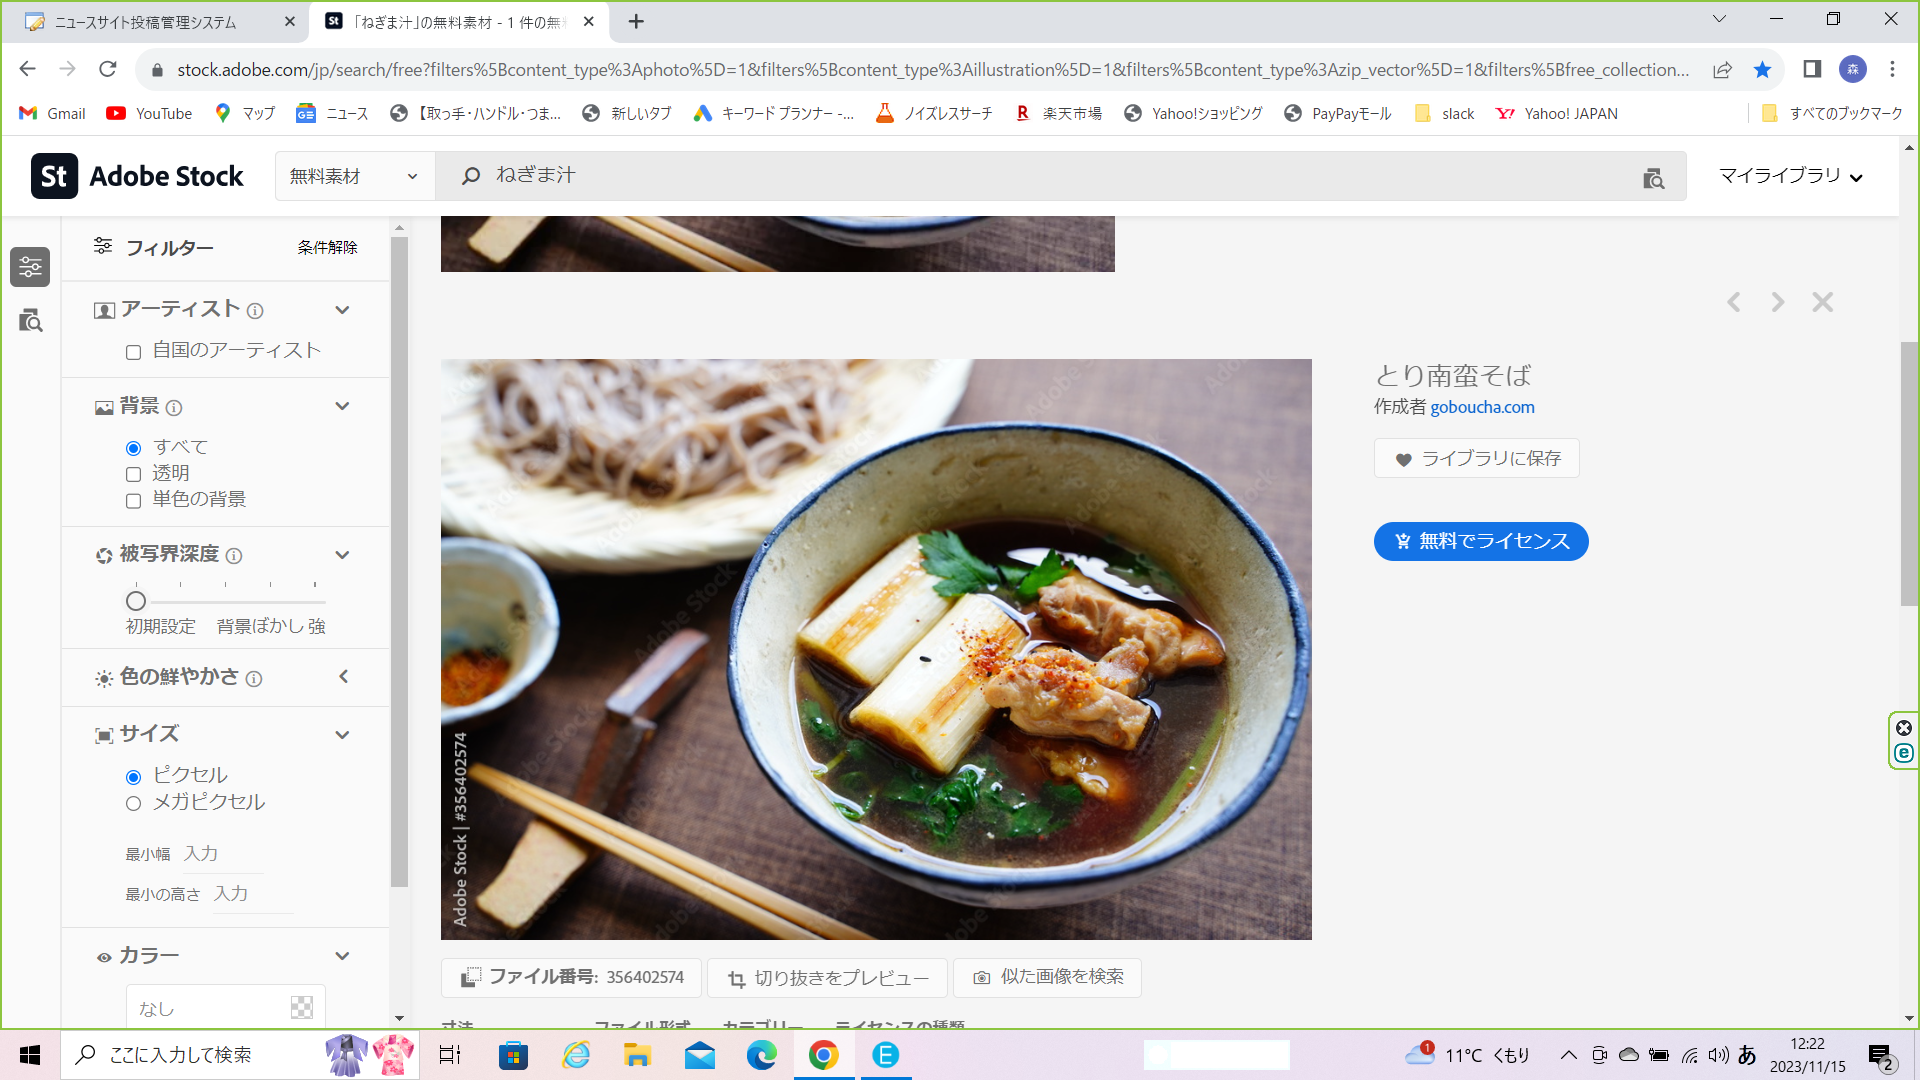Go to next image in the preview

tap(1777, 302)
